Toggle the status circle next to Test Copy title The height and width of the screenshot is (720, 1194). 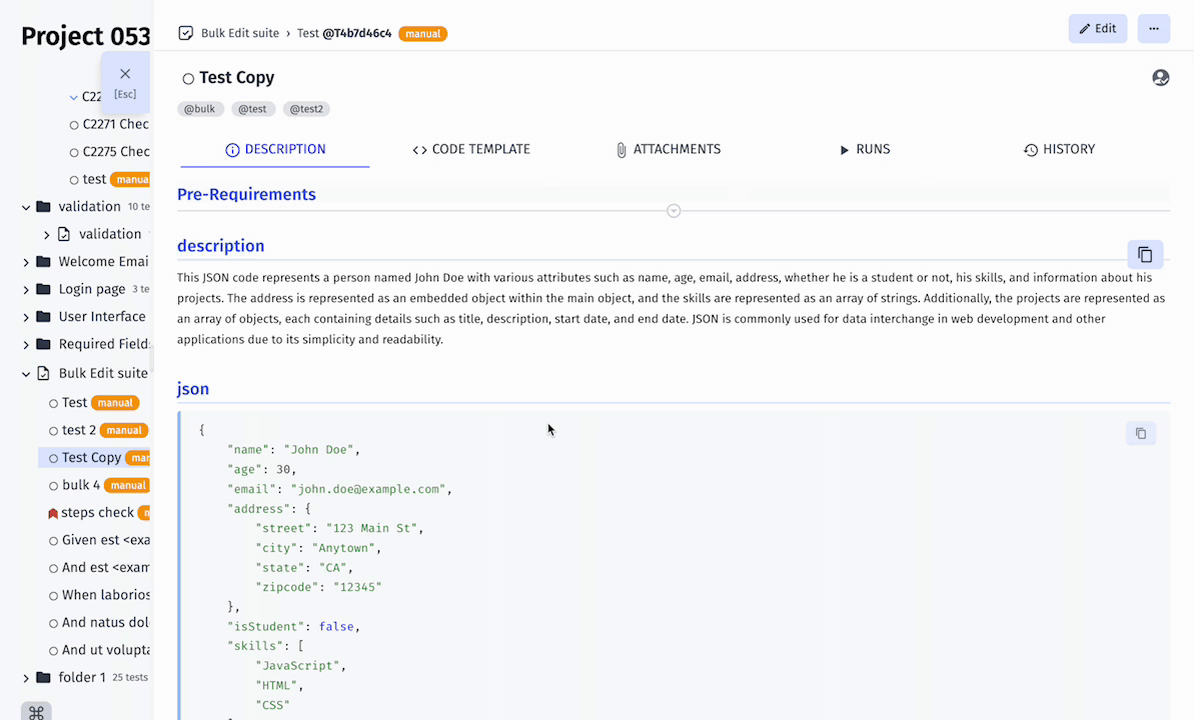(x=188, y=78)
